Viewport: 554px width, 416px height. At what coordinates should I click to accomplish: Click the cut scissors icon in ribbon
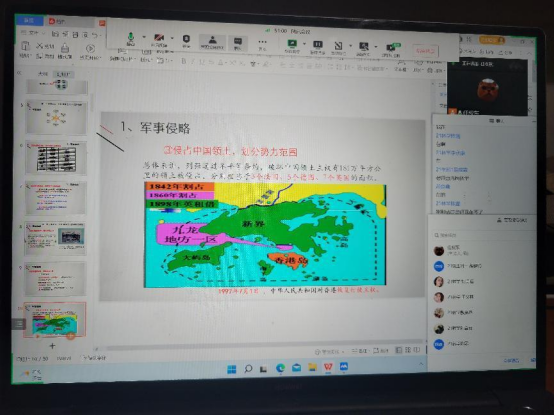(40, 46)
